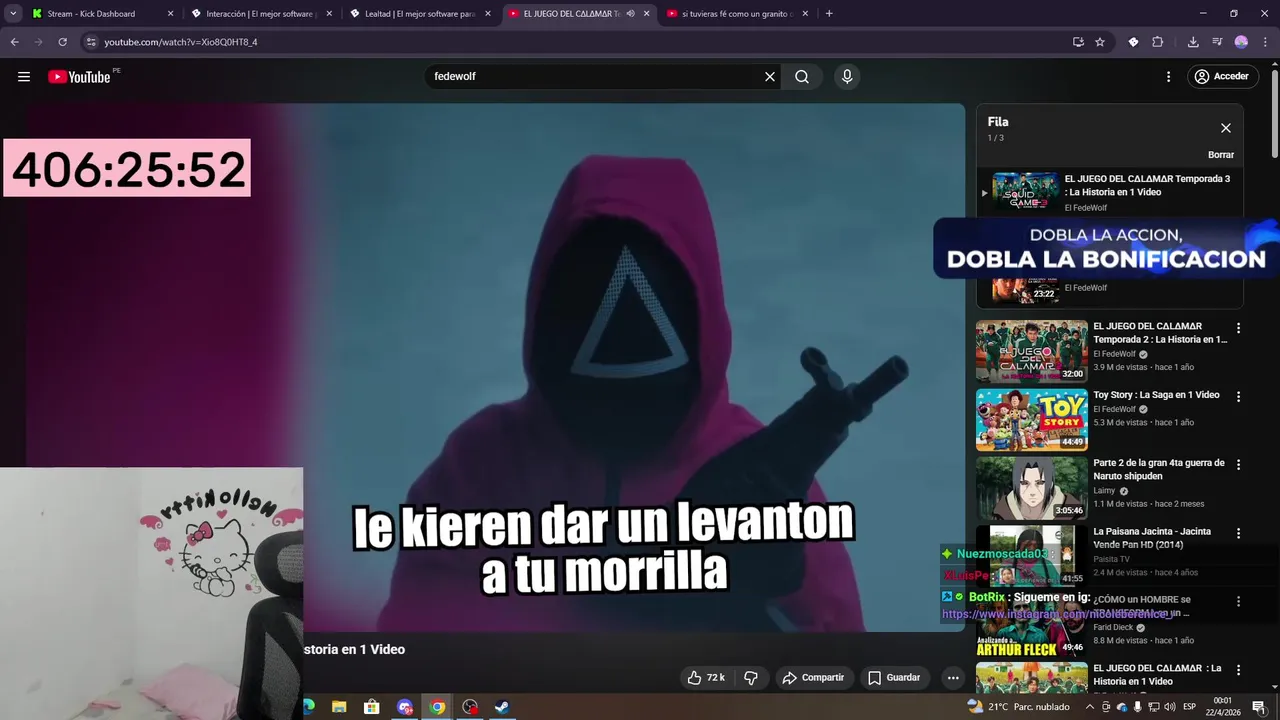
Task: Open the YouTube guide hamburger menu
Action: coord(24,77)
